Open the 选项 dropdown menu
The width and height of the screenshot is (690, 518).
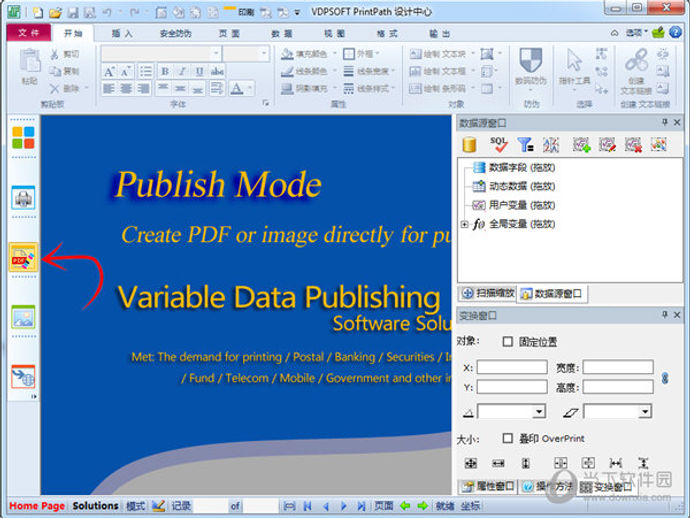(636, 32)
